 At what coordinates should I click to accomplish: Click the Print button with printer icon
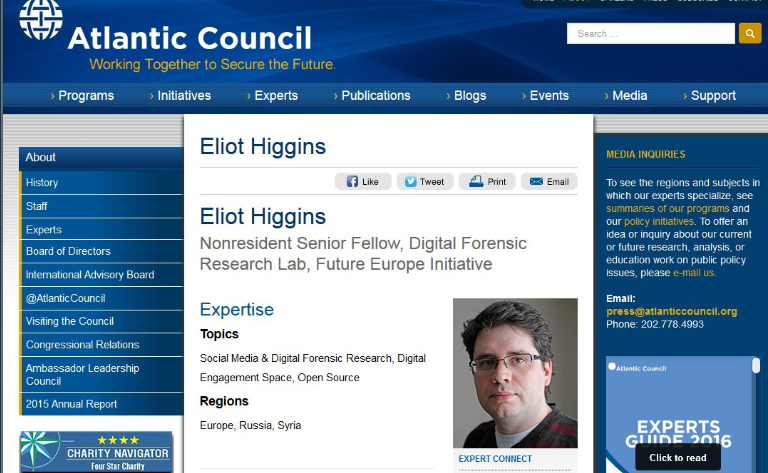point(487,182)
